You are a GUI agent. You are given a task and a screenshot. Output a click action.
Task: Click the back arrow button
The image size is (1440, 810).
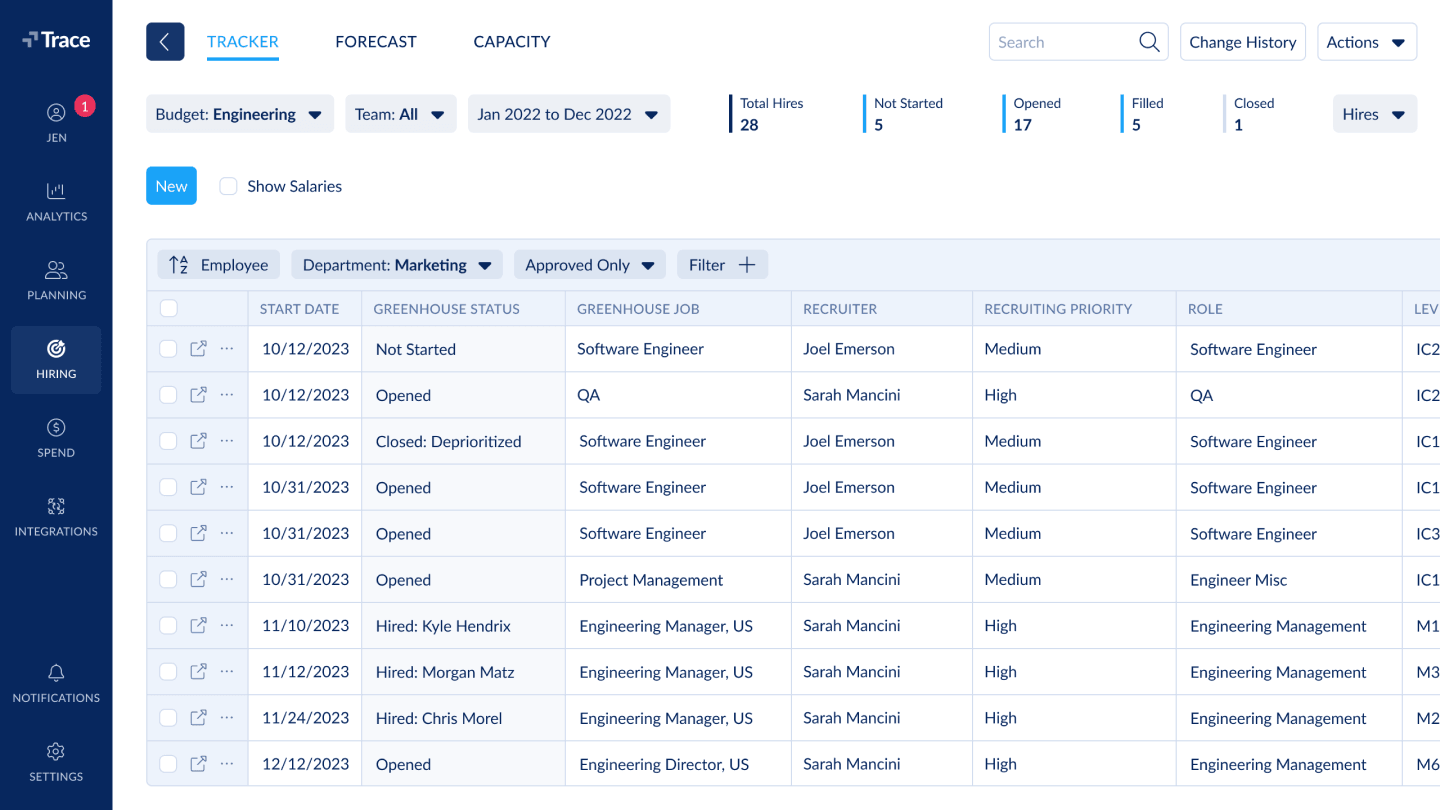(165, 42)
